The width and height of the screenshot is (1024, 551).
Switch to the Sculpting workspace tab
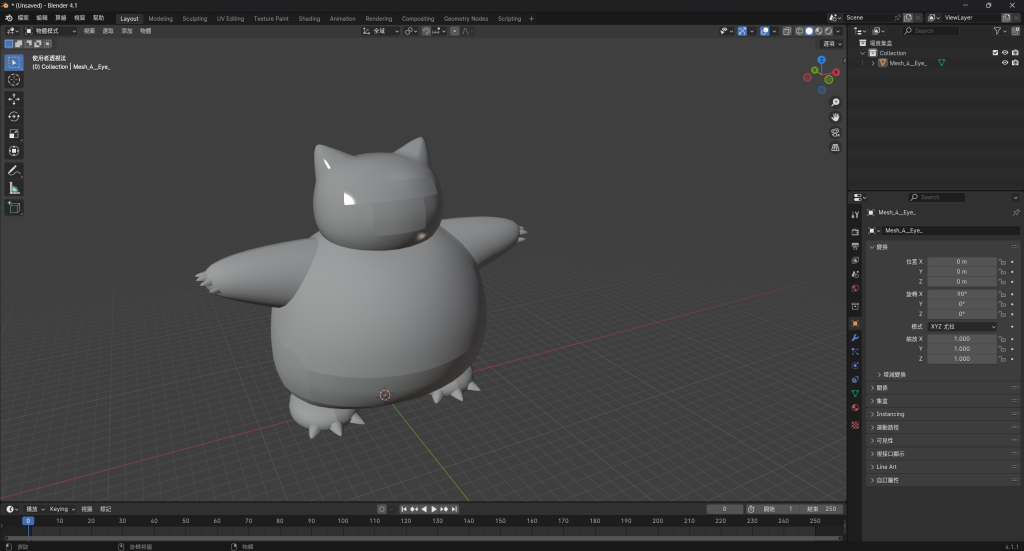click(x=195, y=18)
